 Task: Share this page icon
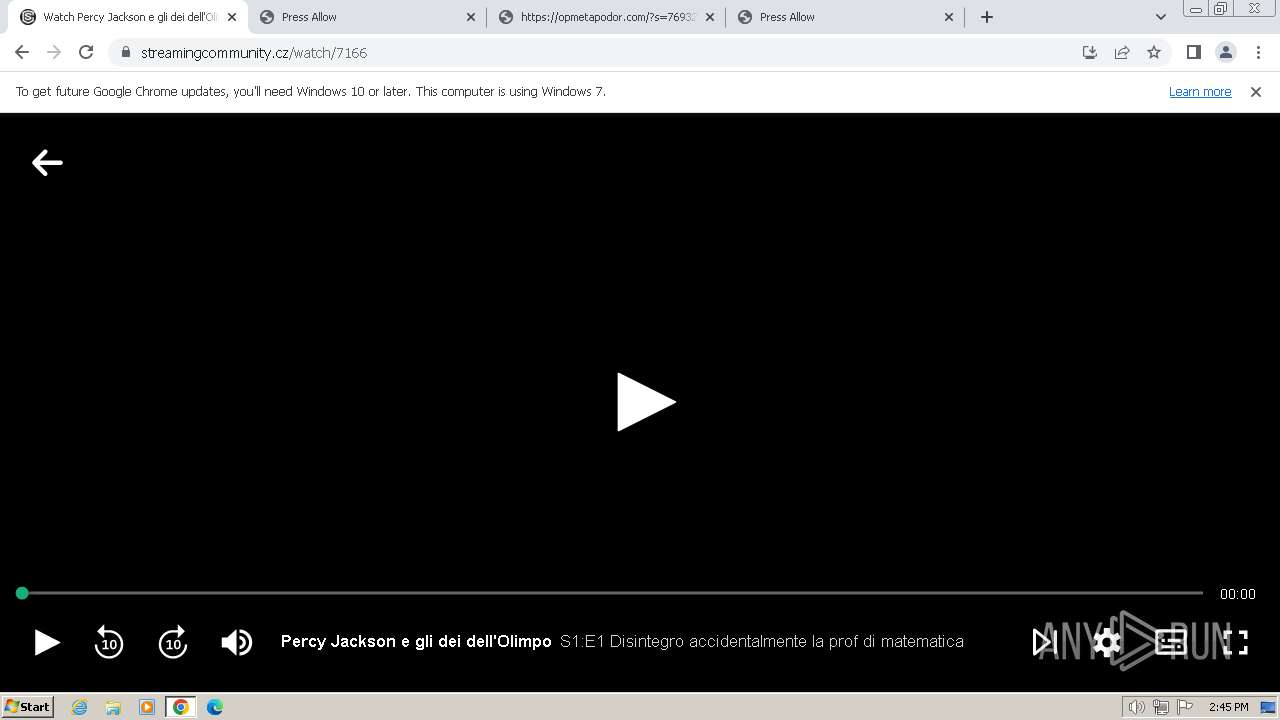pos(1122,52)
